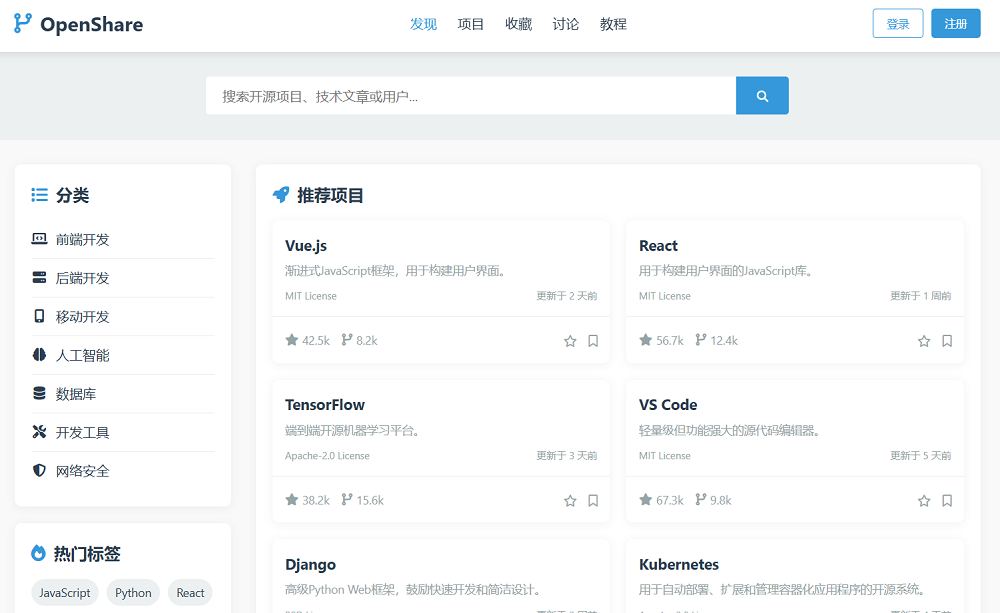Click the flame icon next to 热门标签
This screenshot has width=1000, height=613.
pyautogui.click(x=37, y=553)
